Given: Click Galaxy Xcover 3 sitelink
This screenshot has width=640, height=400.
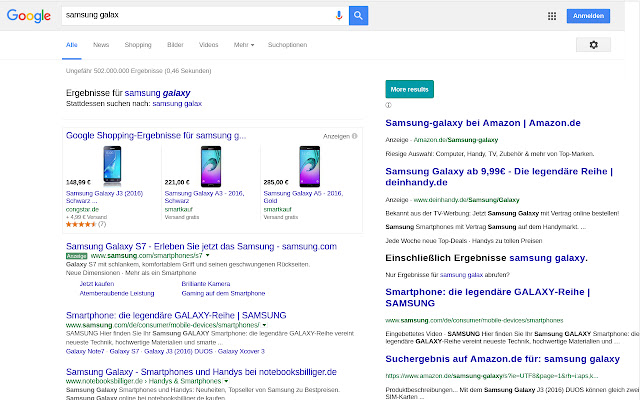Looking at the screenshot, I should (x=241, y=351).
